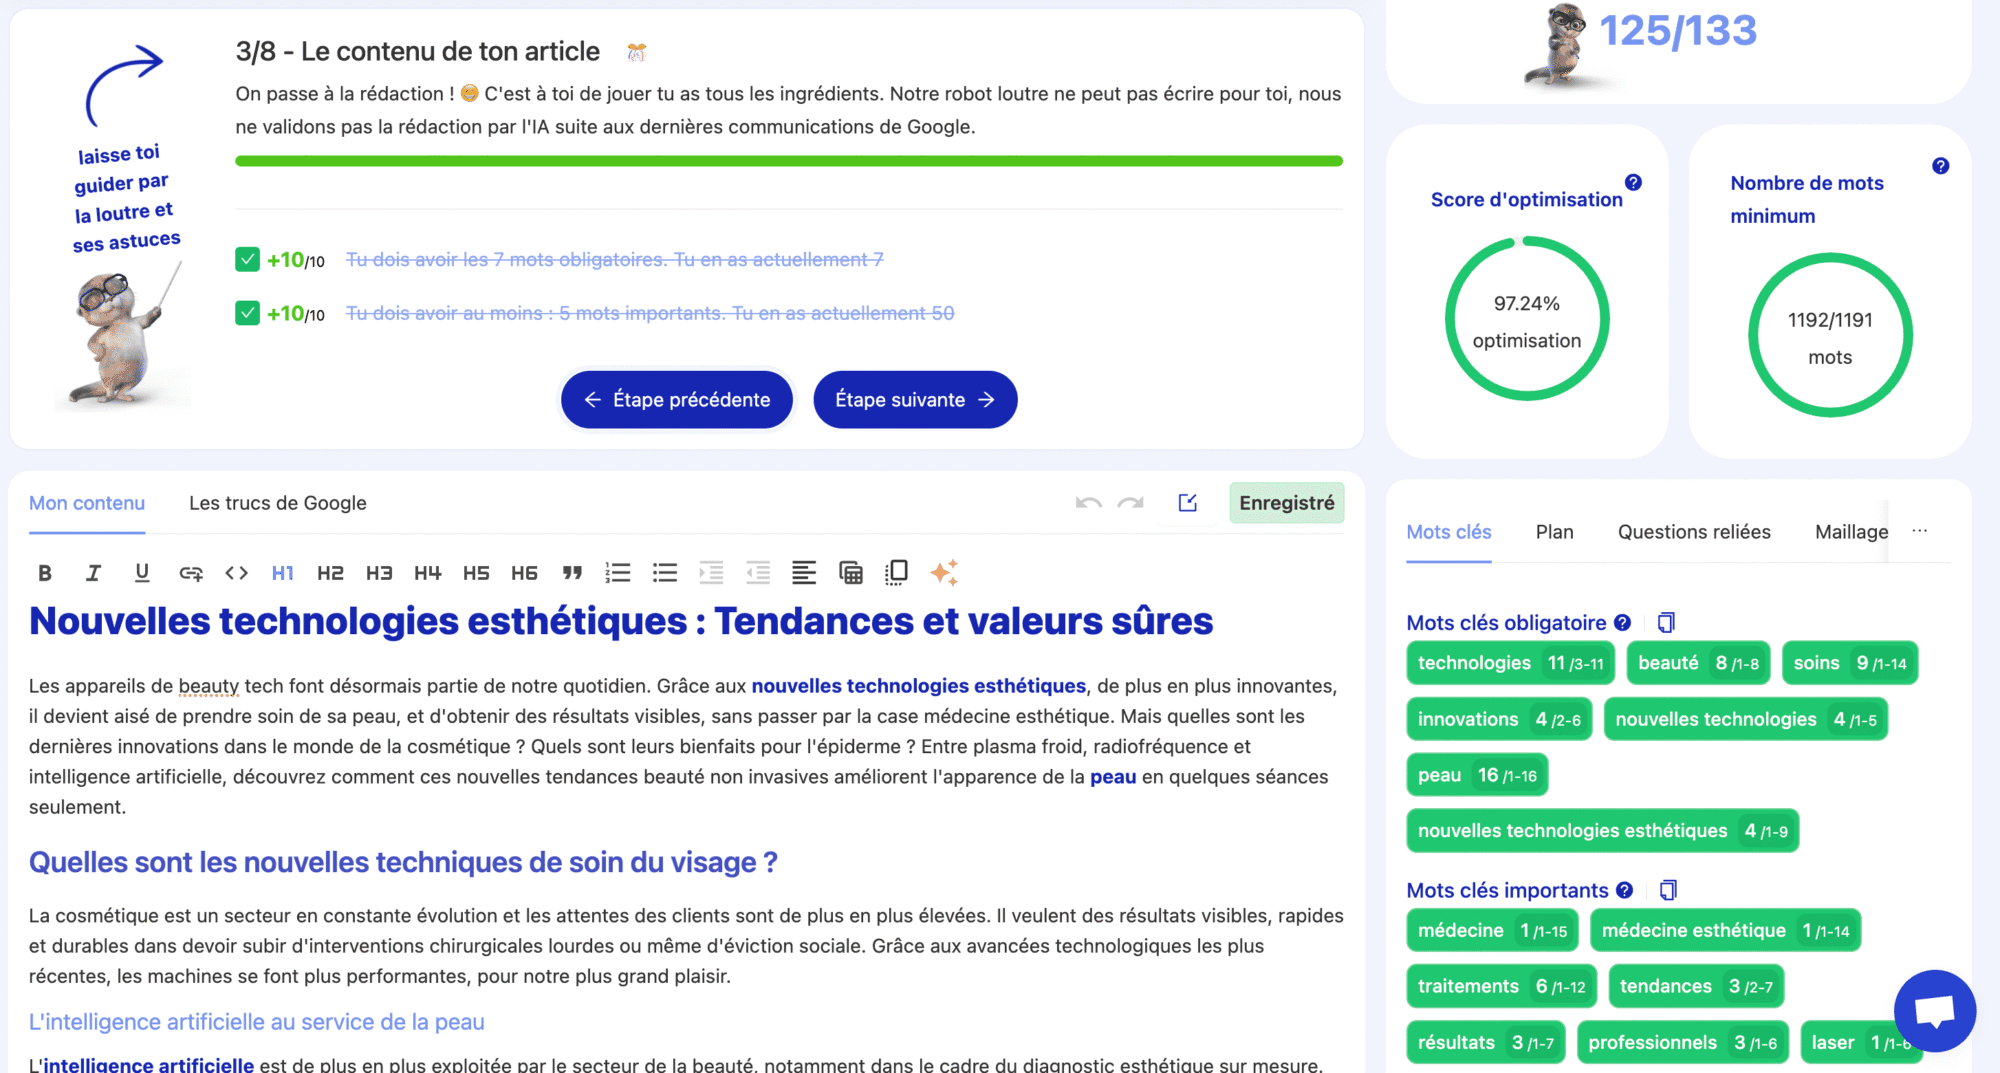Decrease indent of the list item
Image resolution: width=2000 pixels, height=1073 pixels.
tap(758, 573)
